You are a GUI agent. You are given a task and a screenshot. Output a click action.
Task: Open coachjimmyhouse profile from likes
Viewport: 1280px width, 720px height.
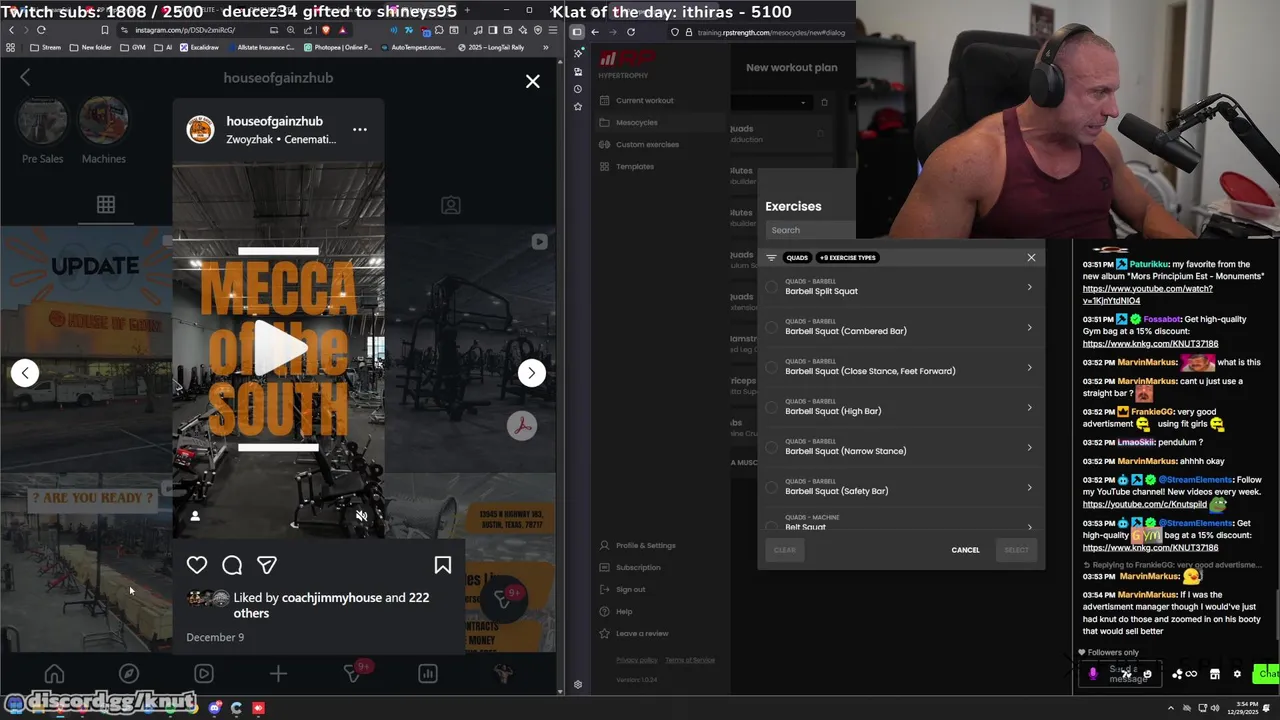click(x=332, y=597)
